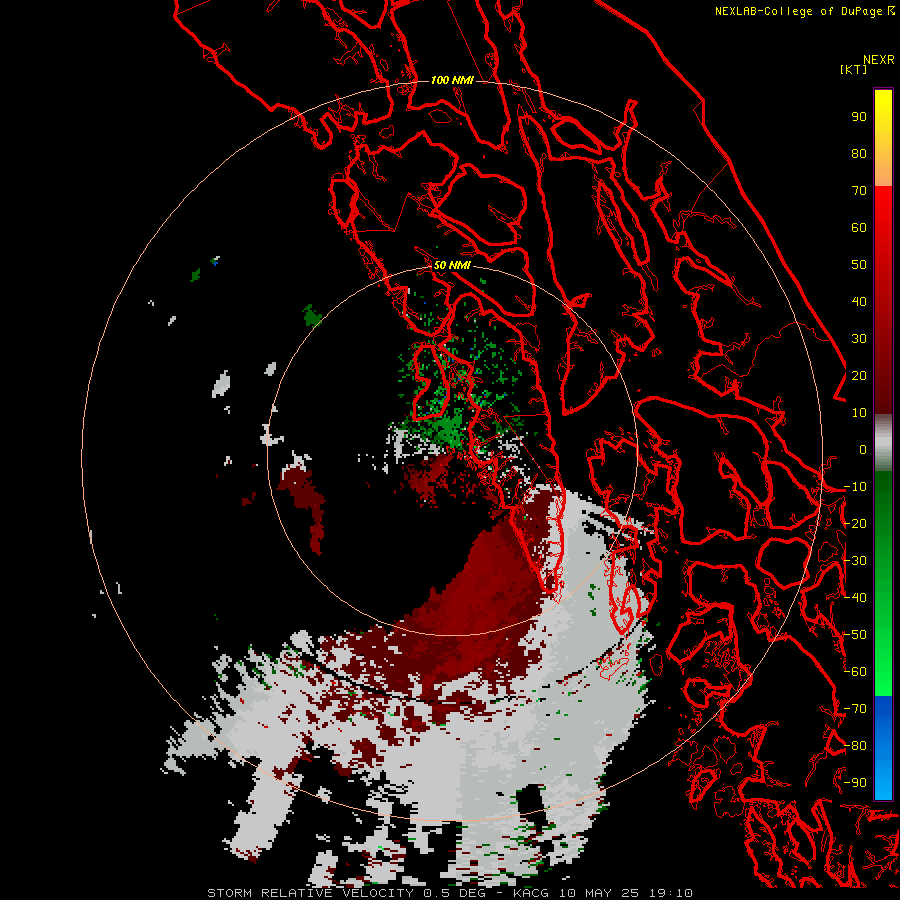Image resolution: width=900 pixels, height=900 pixels.
Task: Click the 19:10 timestamp in the caption
Action: (x=670, y=893)
